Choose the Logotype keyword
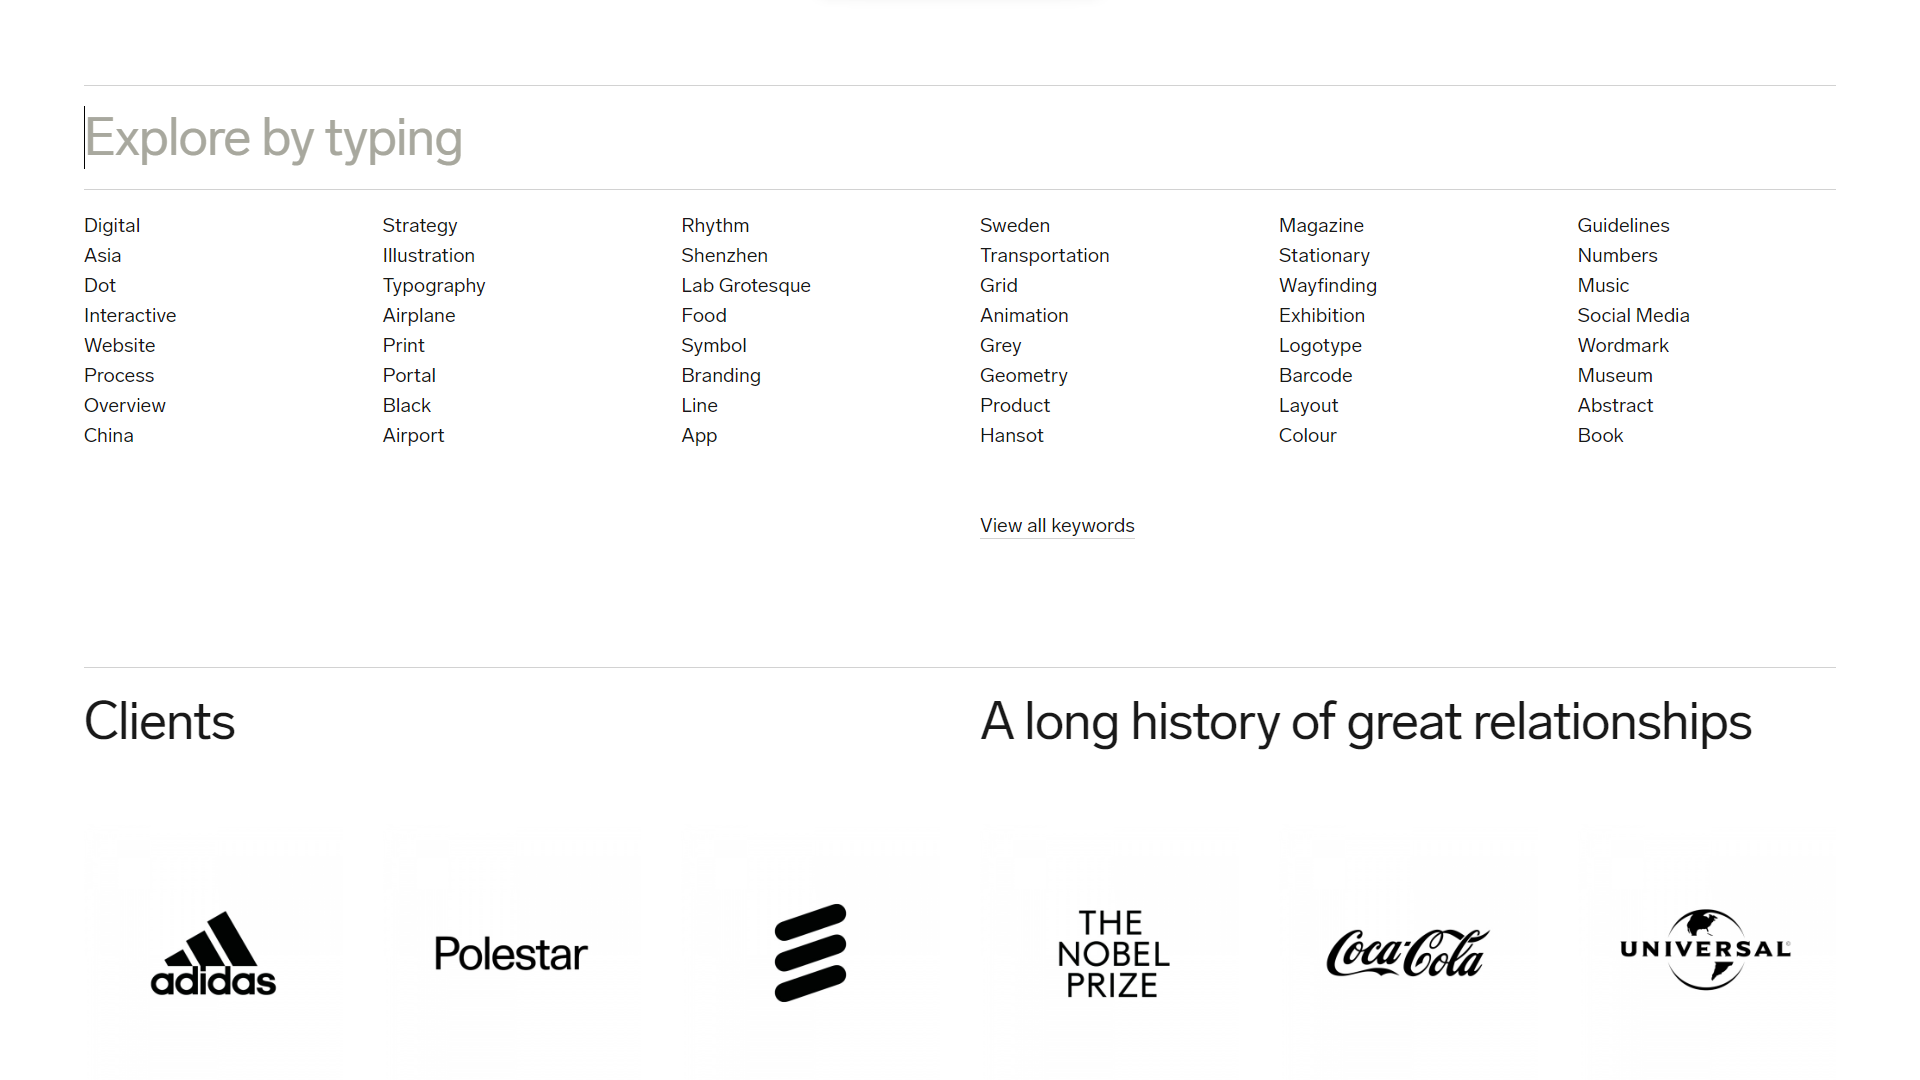Screen dimensions: 1920x1080 pyautogui.click(x=1320, y=346)
